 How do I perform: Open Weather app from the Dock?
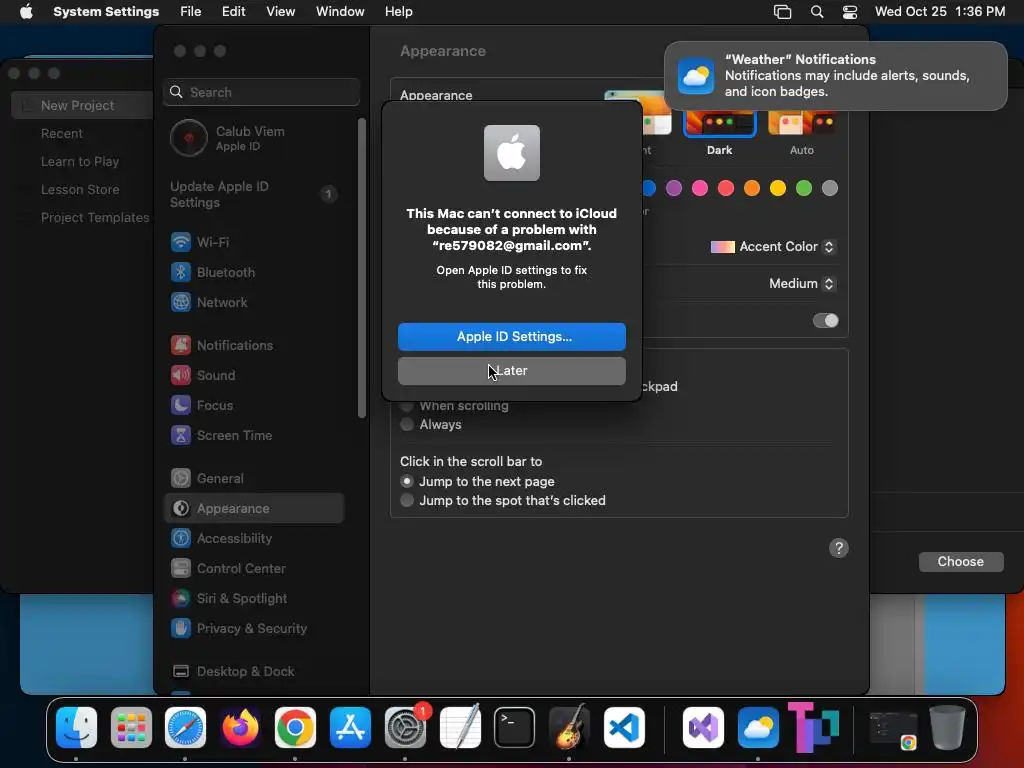click(x=758, y=728)
